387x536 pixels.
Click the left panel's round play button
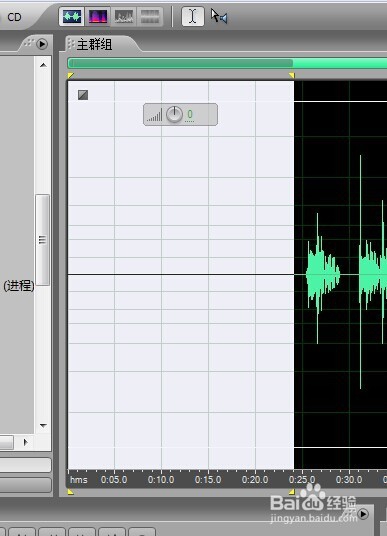(42, 44)
